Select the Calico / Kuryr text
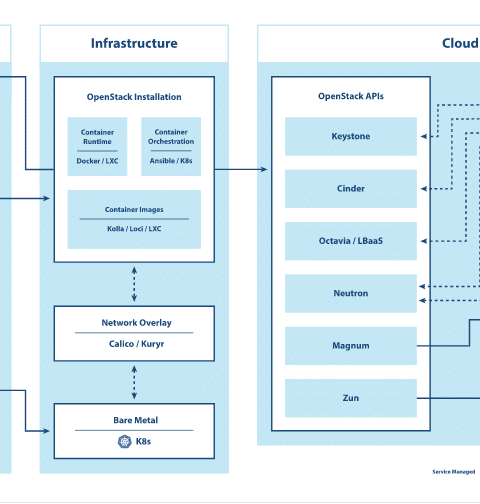480x504 pixels. point(136,344)
